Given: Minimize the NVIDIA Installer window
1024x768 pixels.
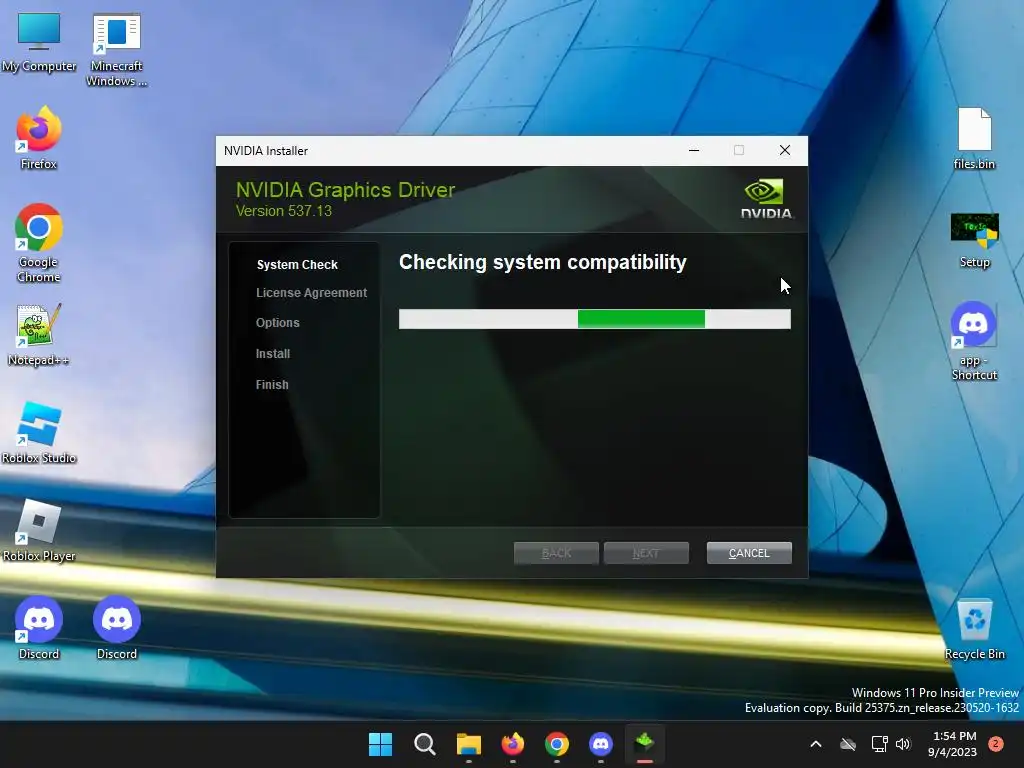Looking at the screenshot, I should coord(694,150).
